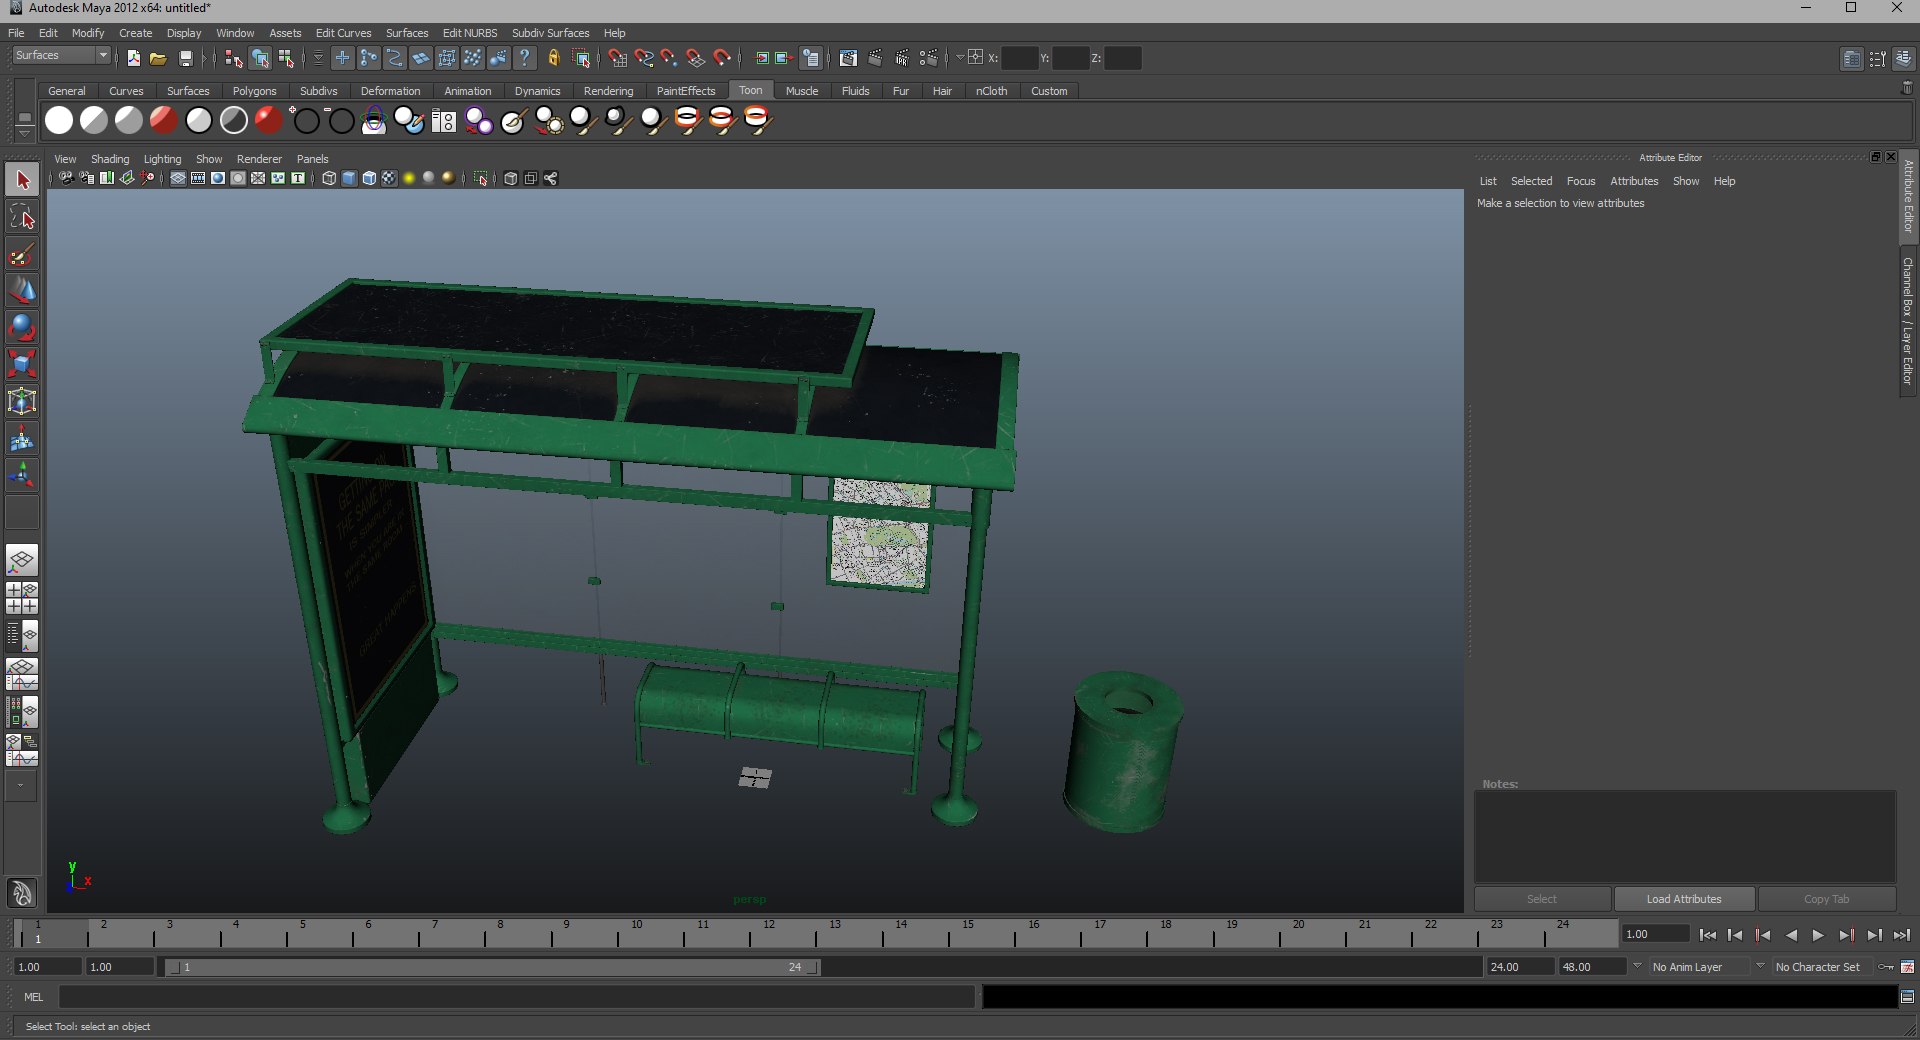The height and width of the screenshot is (1040, 1920).
Task: Choose the Show Manipulator tool
Action: point(22,475)
